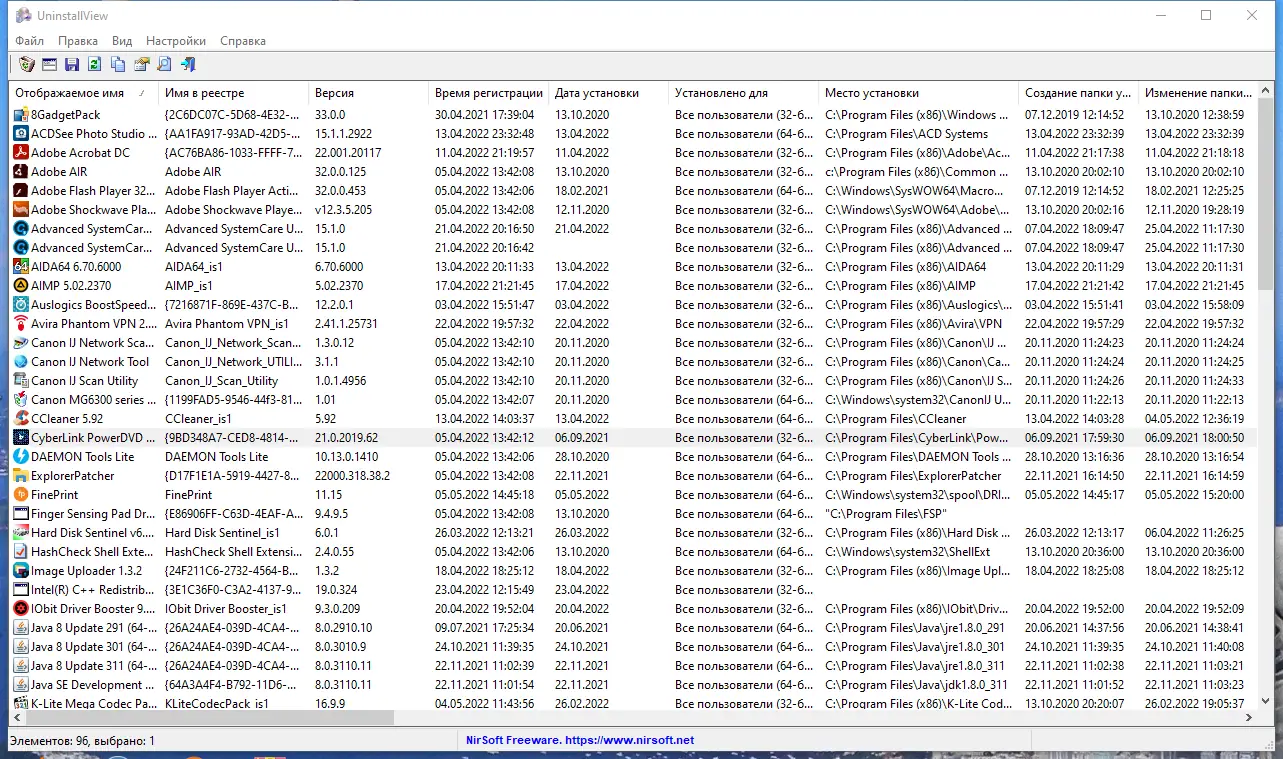1283x759 pixels.
Task: Click registry name cell AIMP_is1
Action: coord(189,286)
